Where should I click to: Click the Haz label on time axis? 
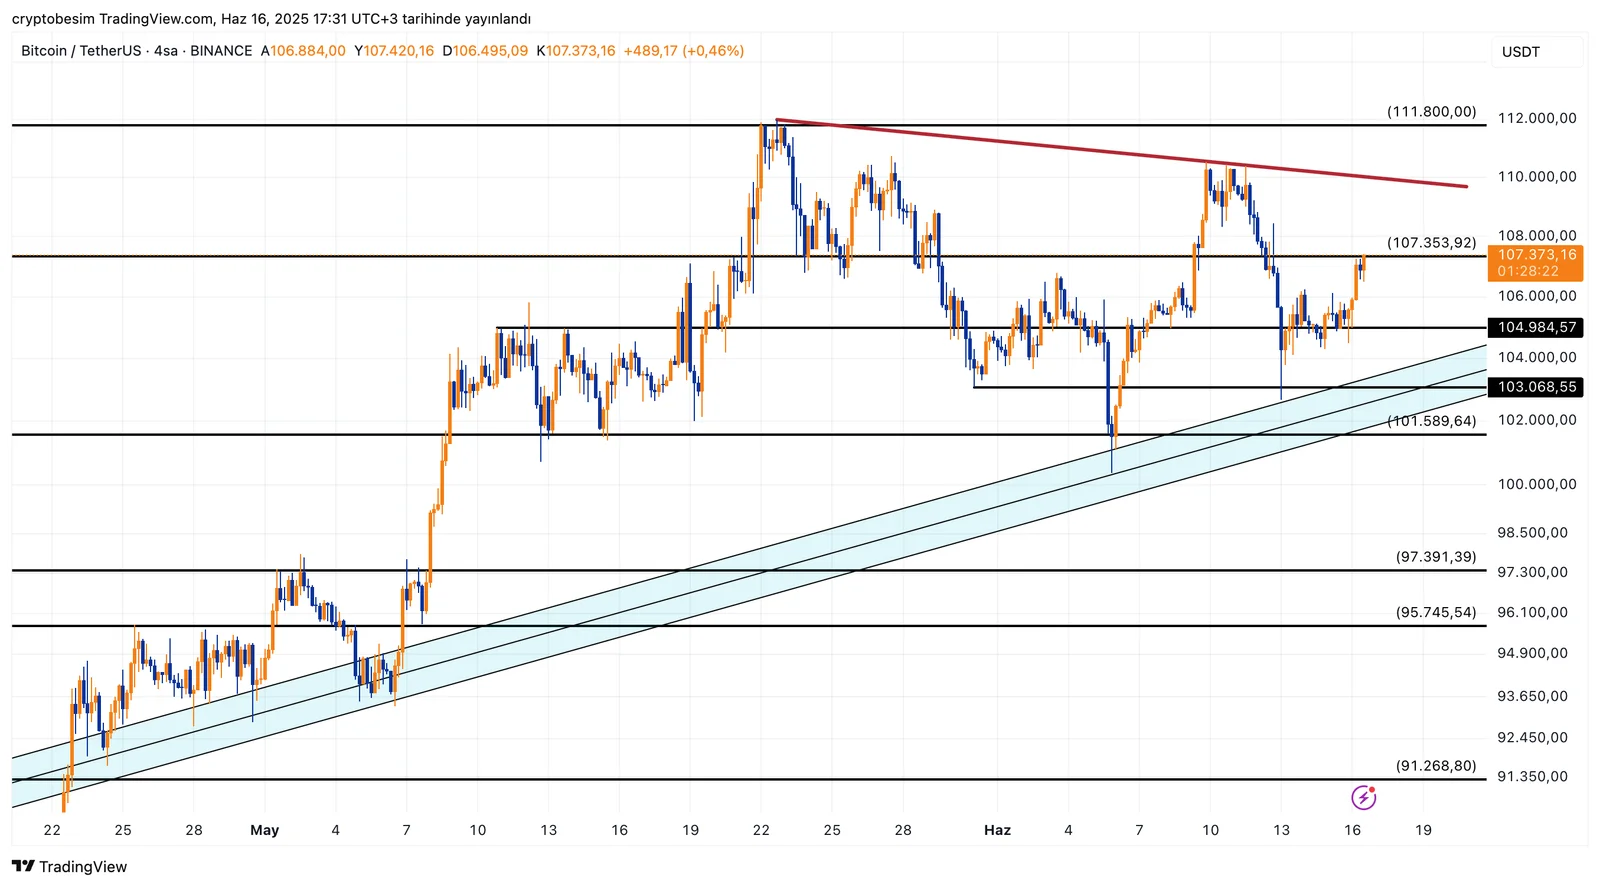(997, 830)
